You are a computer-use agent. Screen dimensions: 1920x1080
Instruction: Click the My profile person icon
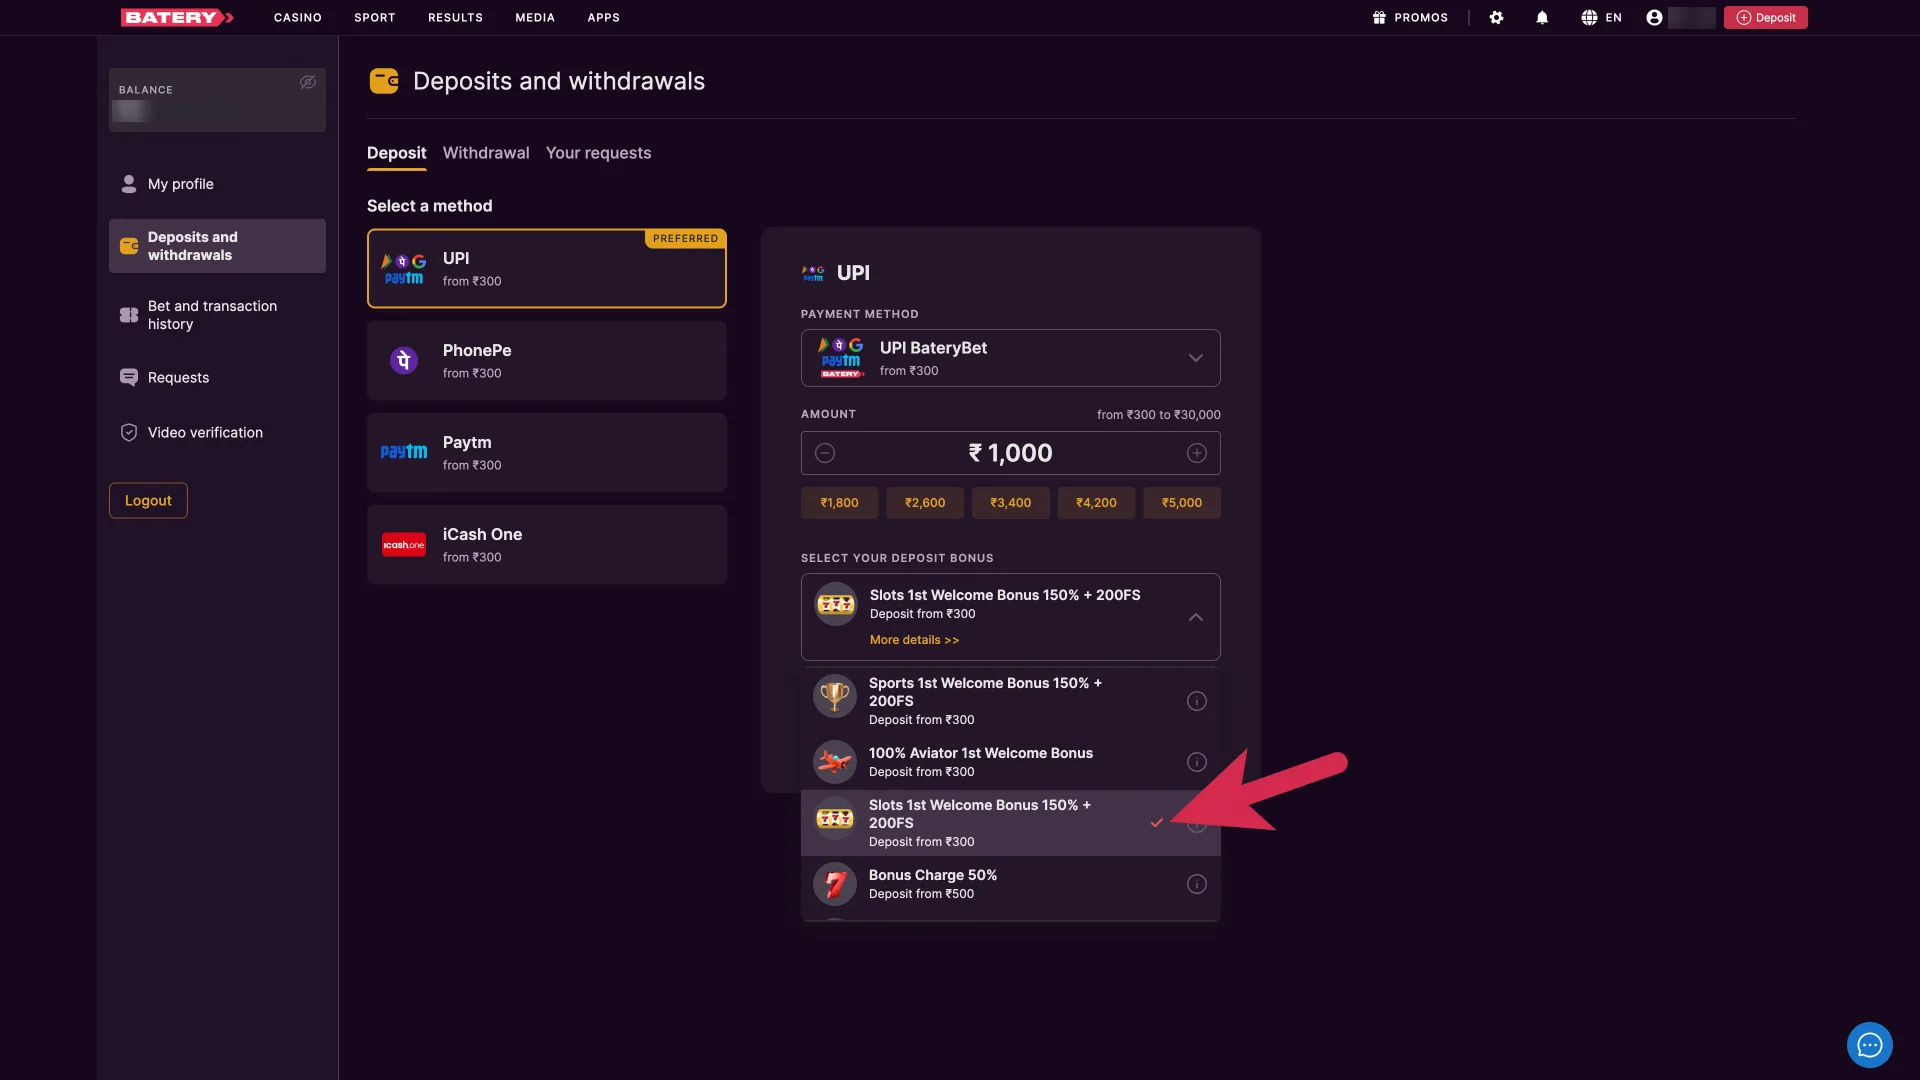pyautogui.click(x=129, y=184)
